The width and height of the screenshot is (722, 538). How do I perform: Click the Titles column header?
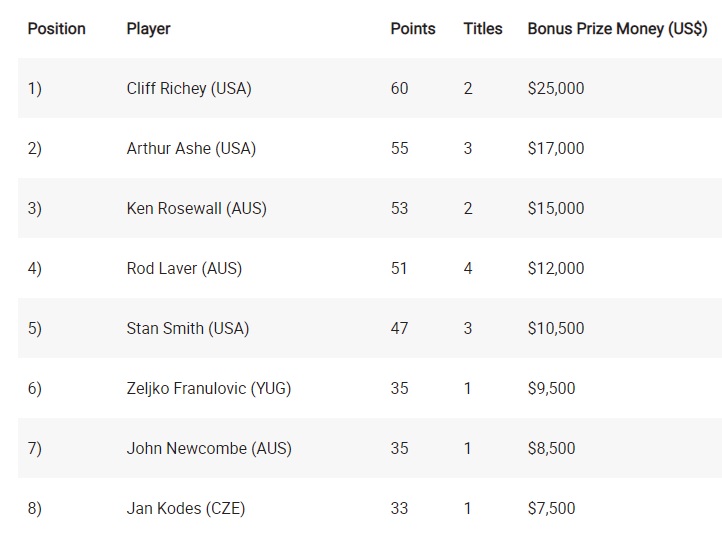(483, 29)
